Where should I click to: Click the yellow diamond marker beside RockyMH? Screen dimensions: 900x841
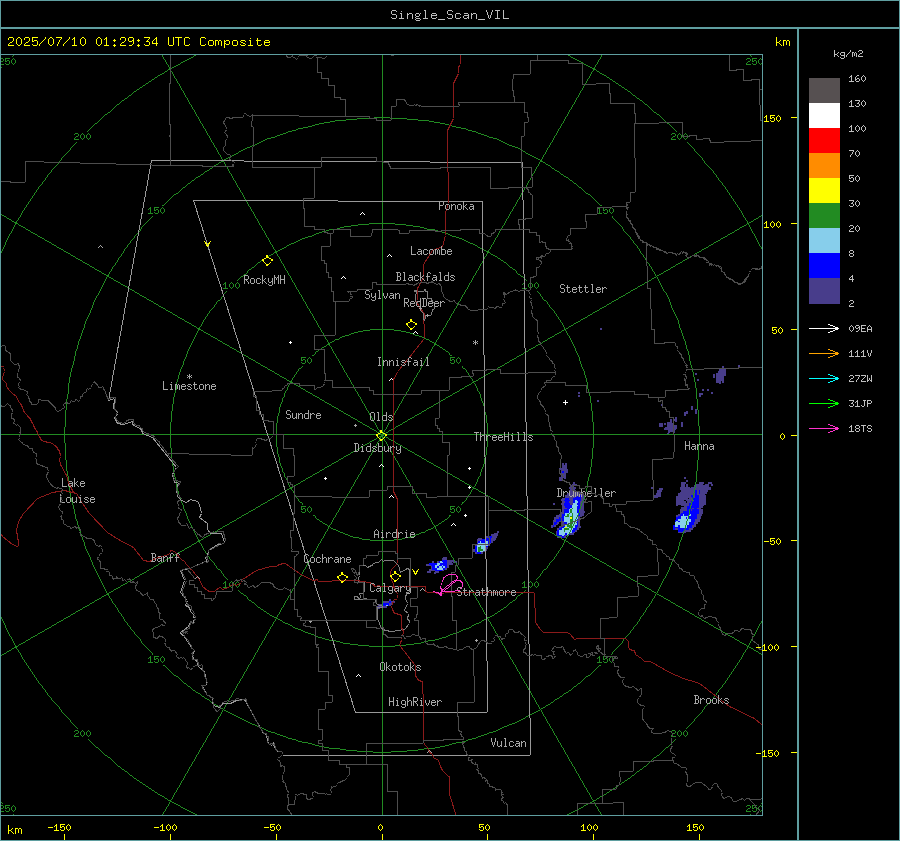(x=267, y=261)
